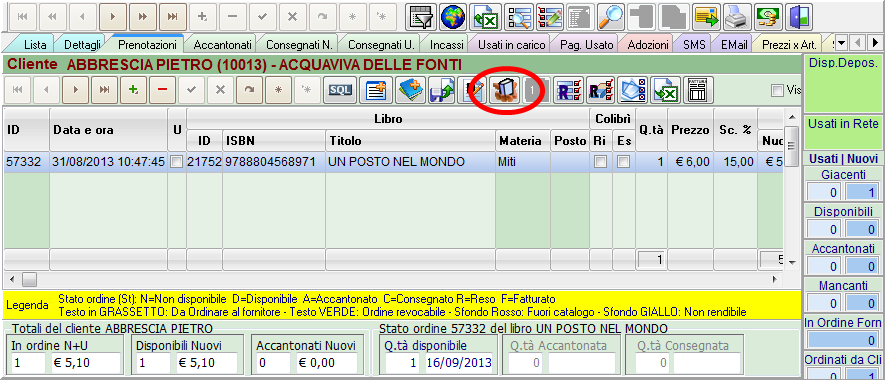Click the hand holding book delivery icon

point(505,90)
